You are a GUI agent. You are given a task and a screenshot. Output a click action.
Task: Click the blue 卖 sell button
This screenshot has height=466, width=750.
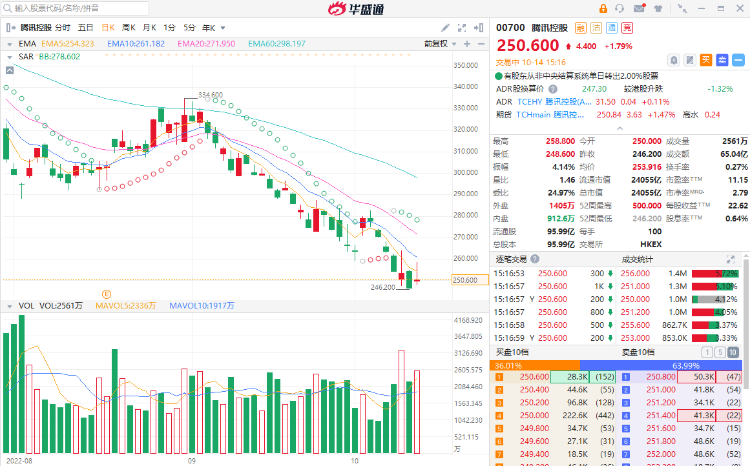pyautogui.click(x=722, y=60)
